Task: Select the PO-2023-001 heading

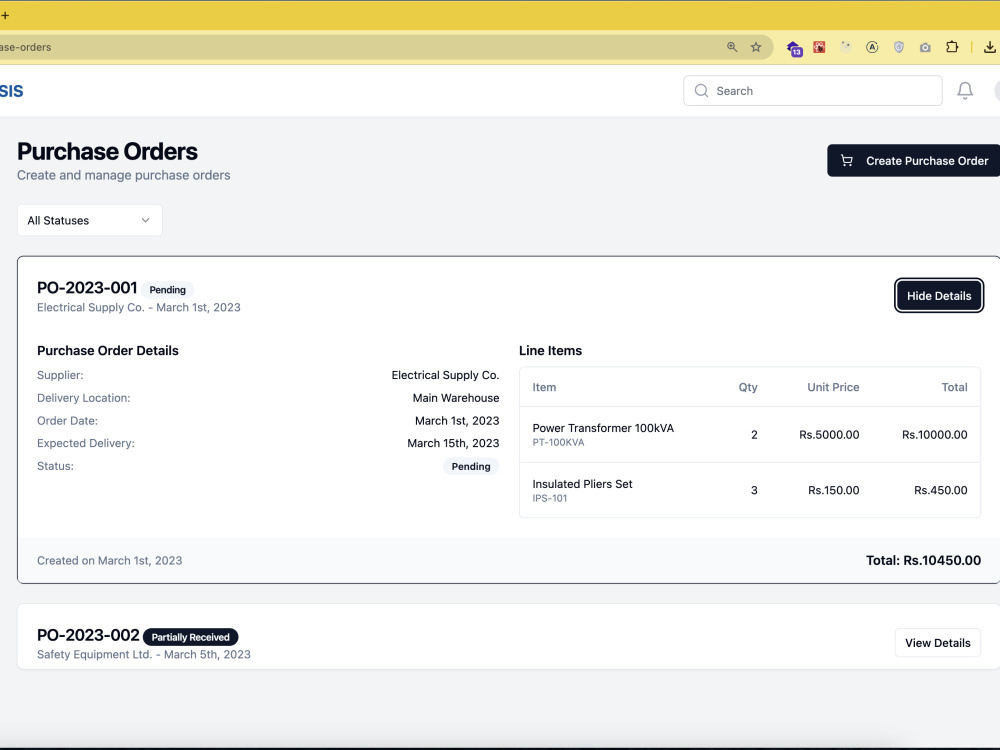Action: point(87,288)
